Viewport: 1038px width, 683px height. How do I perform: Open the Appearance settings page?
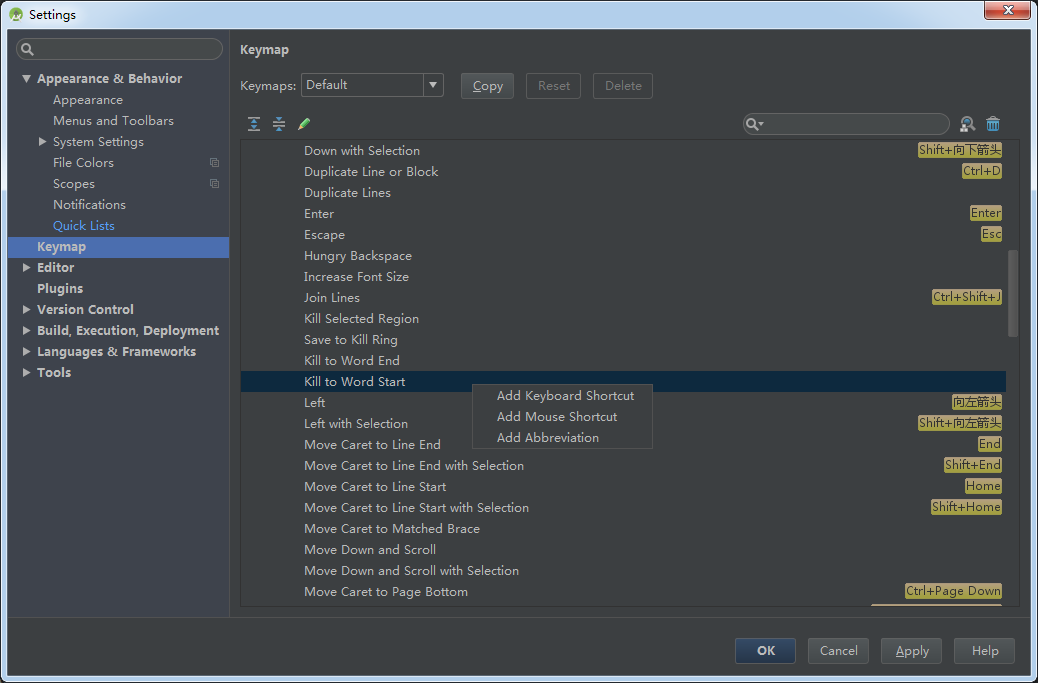pyautogui.click(x=87, y=100)
